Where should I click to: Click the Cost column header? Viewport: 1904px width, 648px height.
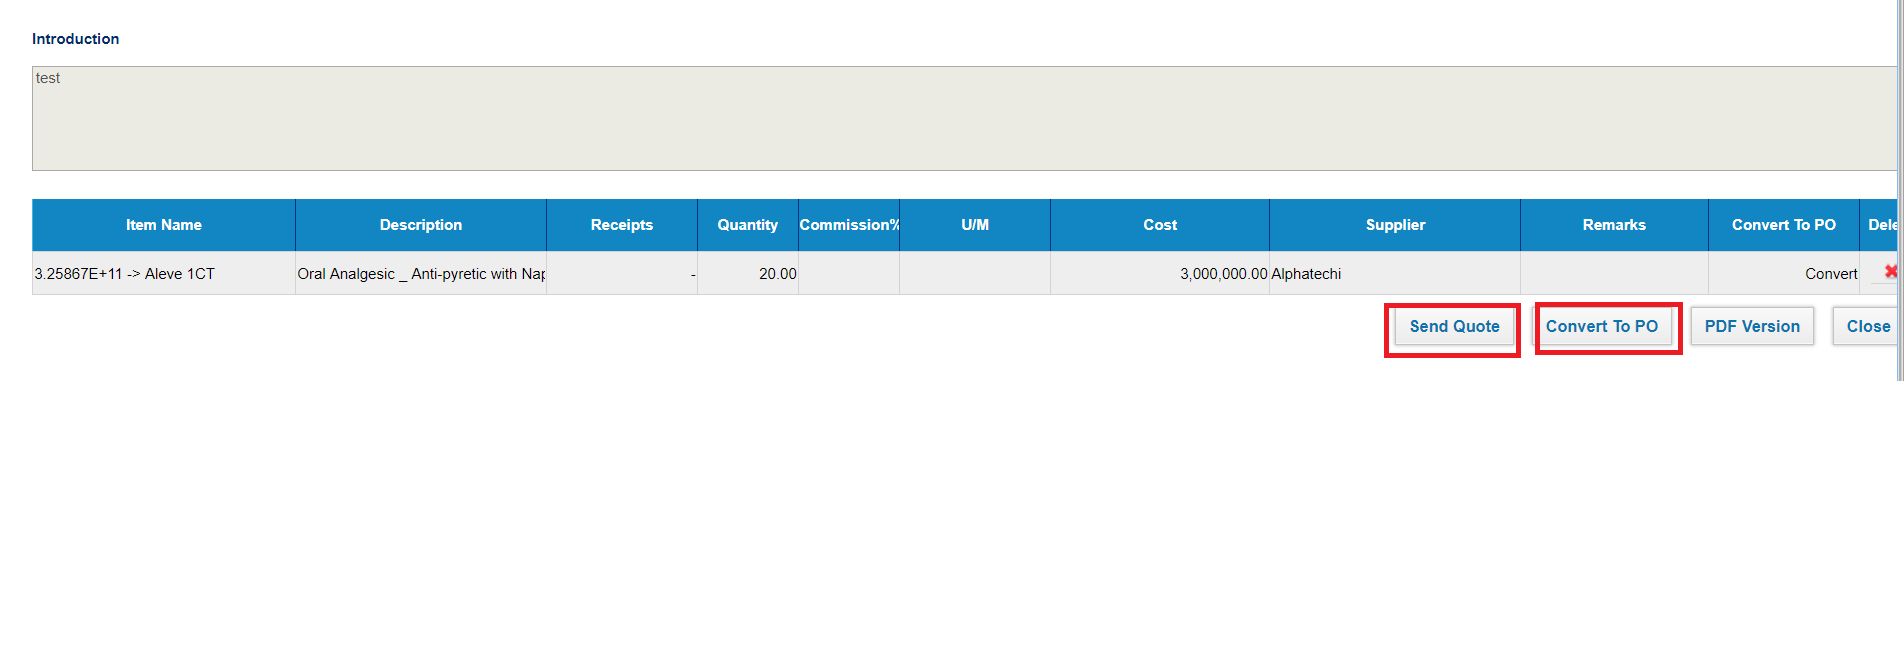[x=1160, y=225]
